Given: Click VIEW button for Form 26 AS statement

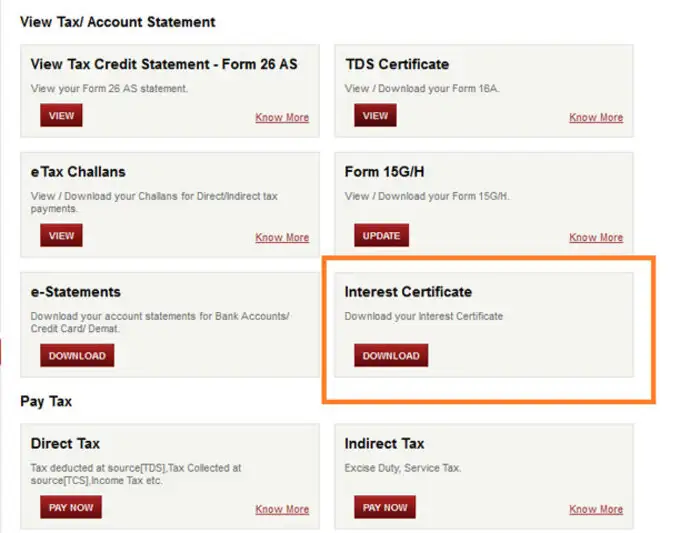Looking at the screenshot, I should (61, 116).
